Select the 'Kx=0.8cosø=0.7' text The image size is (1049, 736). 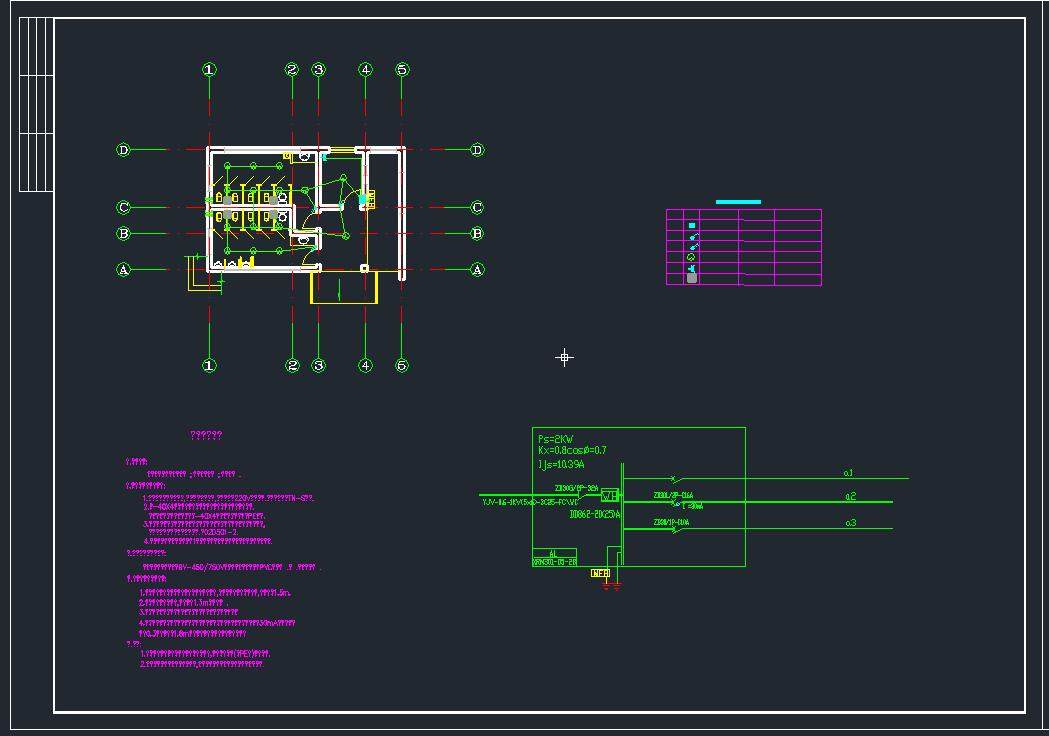572,450
